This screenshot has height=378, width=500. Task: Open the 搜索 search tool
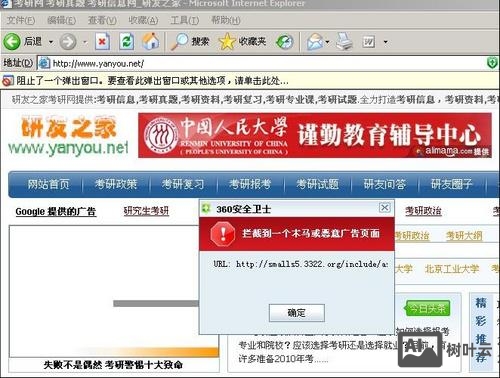pos(190,42)
